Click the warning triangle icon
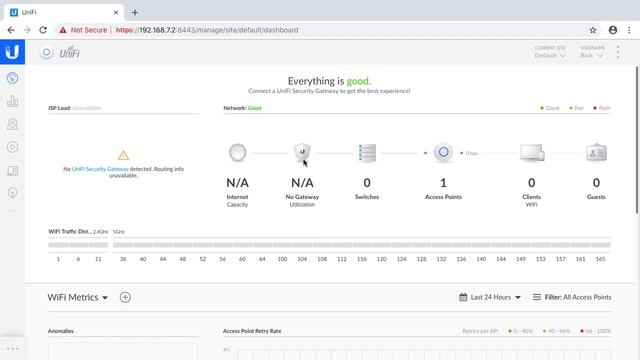 pos(123,155)
